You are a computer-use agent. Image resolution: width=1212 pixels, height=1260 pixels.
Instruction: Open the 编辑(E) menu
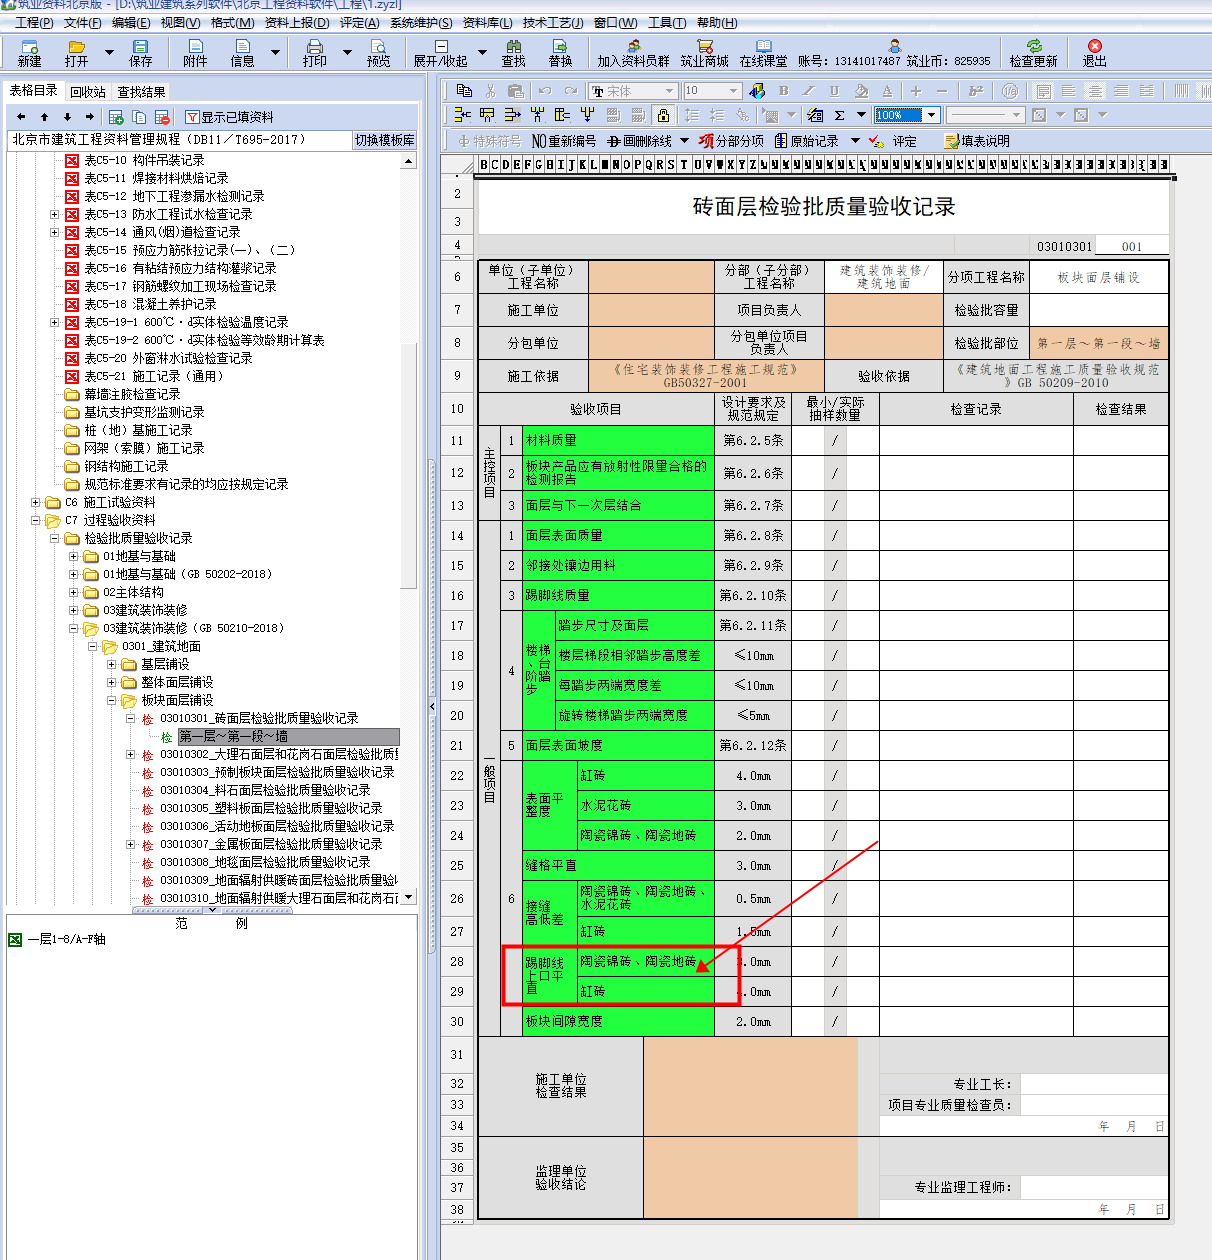131,22
